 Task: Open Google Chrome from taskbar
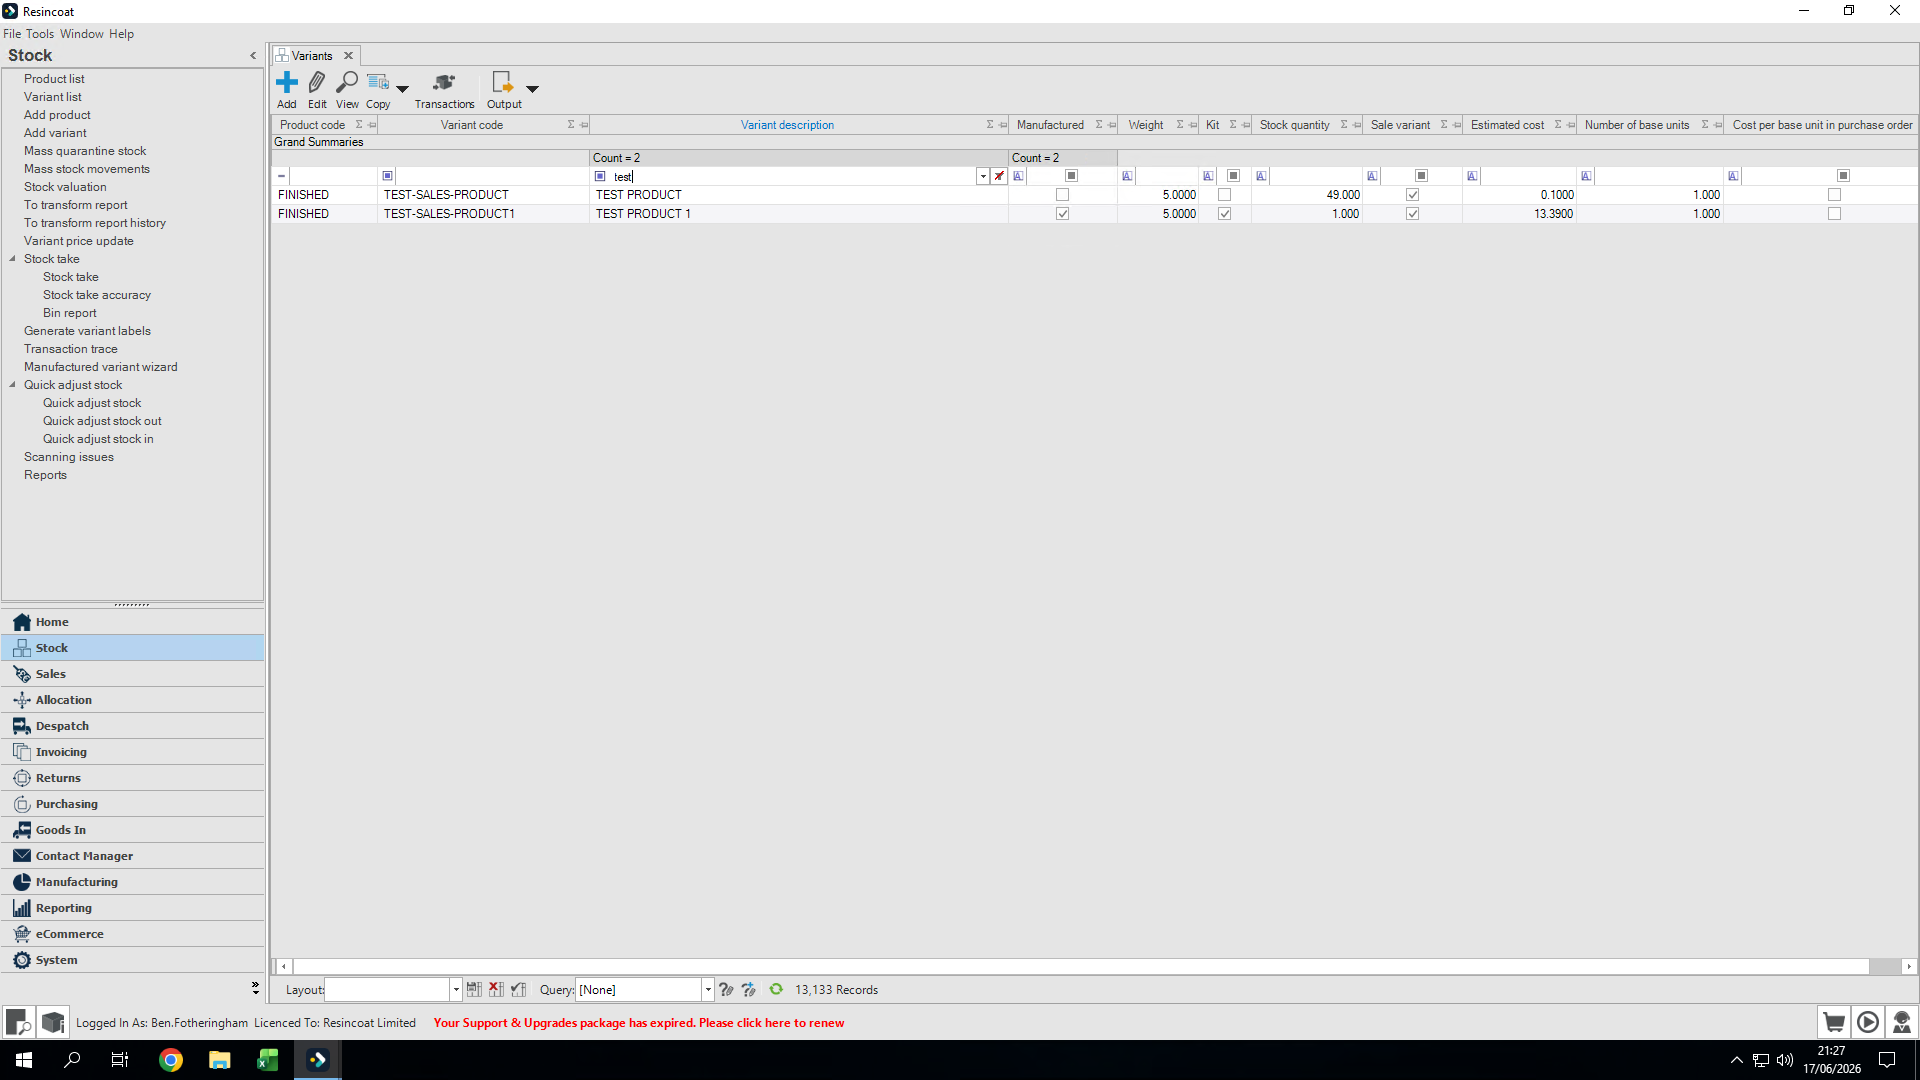[x=171, y=1060]
